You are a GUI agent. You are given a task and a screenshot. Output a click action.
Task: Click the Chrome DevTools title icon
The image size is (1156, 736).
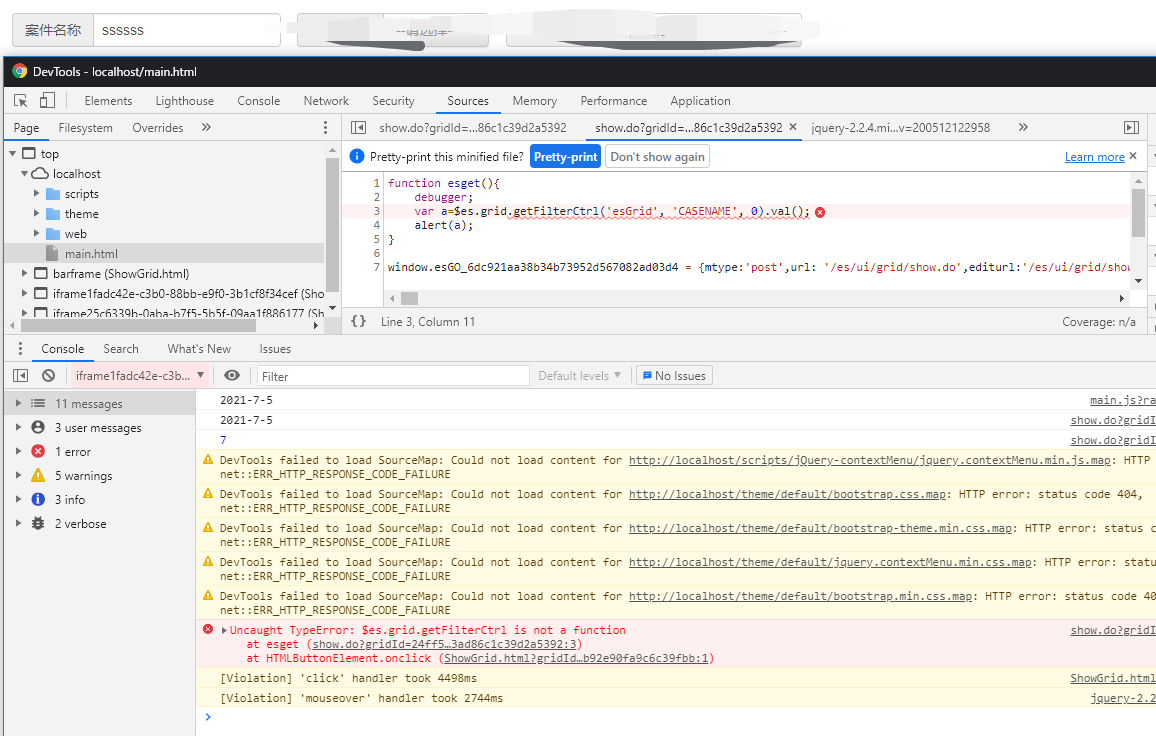pyautogui.click(x=20, y=72)
